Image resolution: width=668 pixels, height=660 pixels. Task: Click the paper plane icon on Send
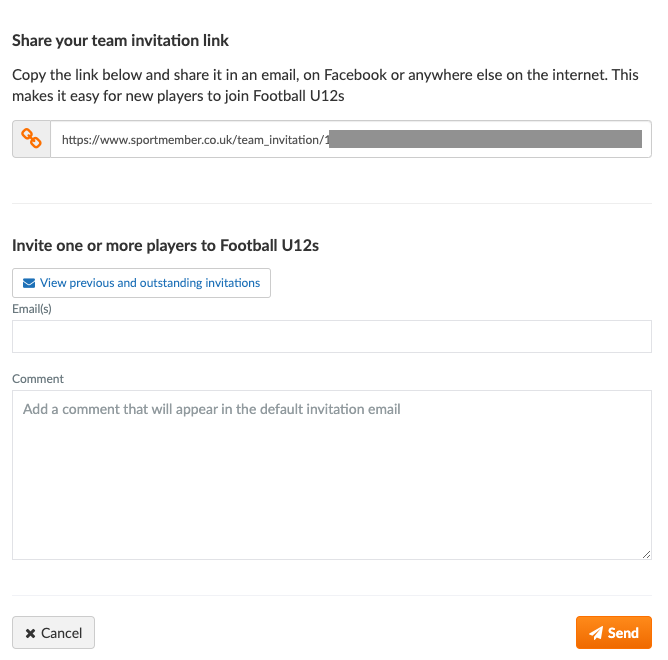point(596,633)
